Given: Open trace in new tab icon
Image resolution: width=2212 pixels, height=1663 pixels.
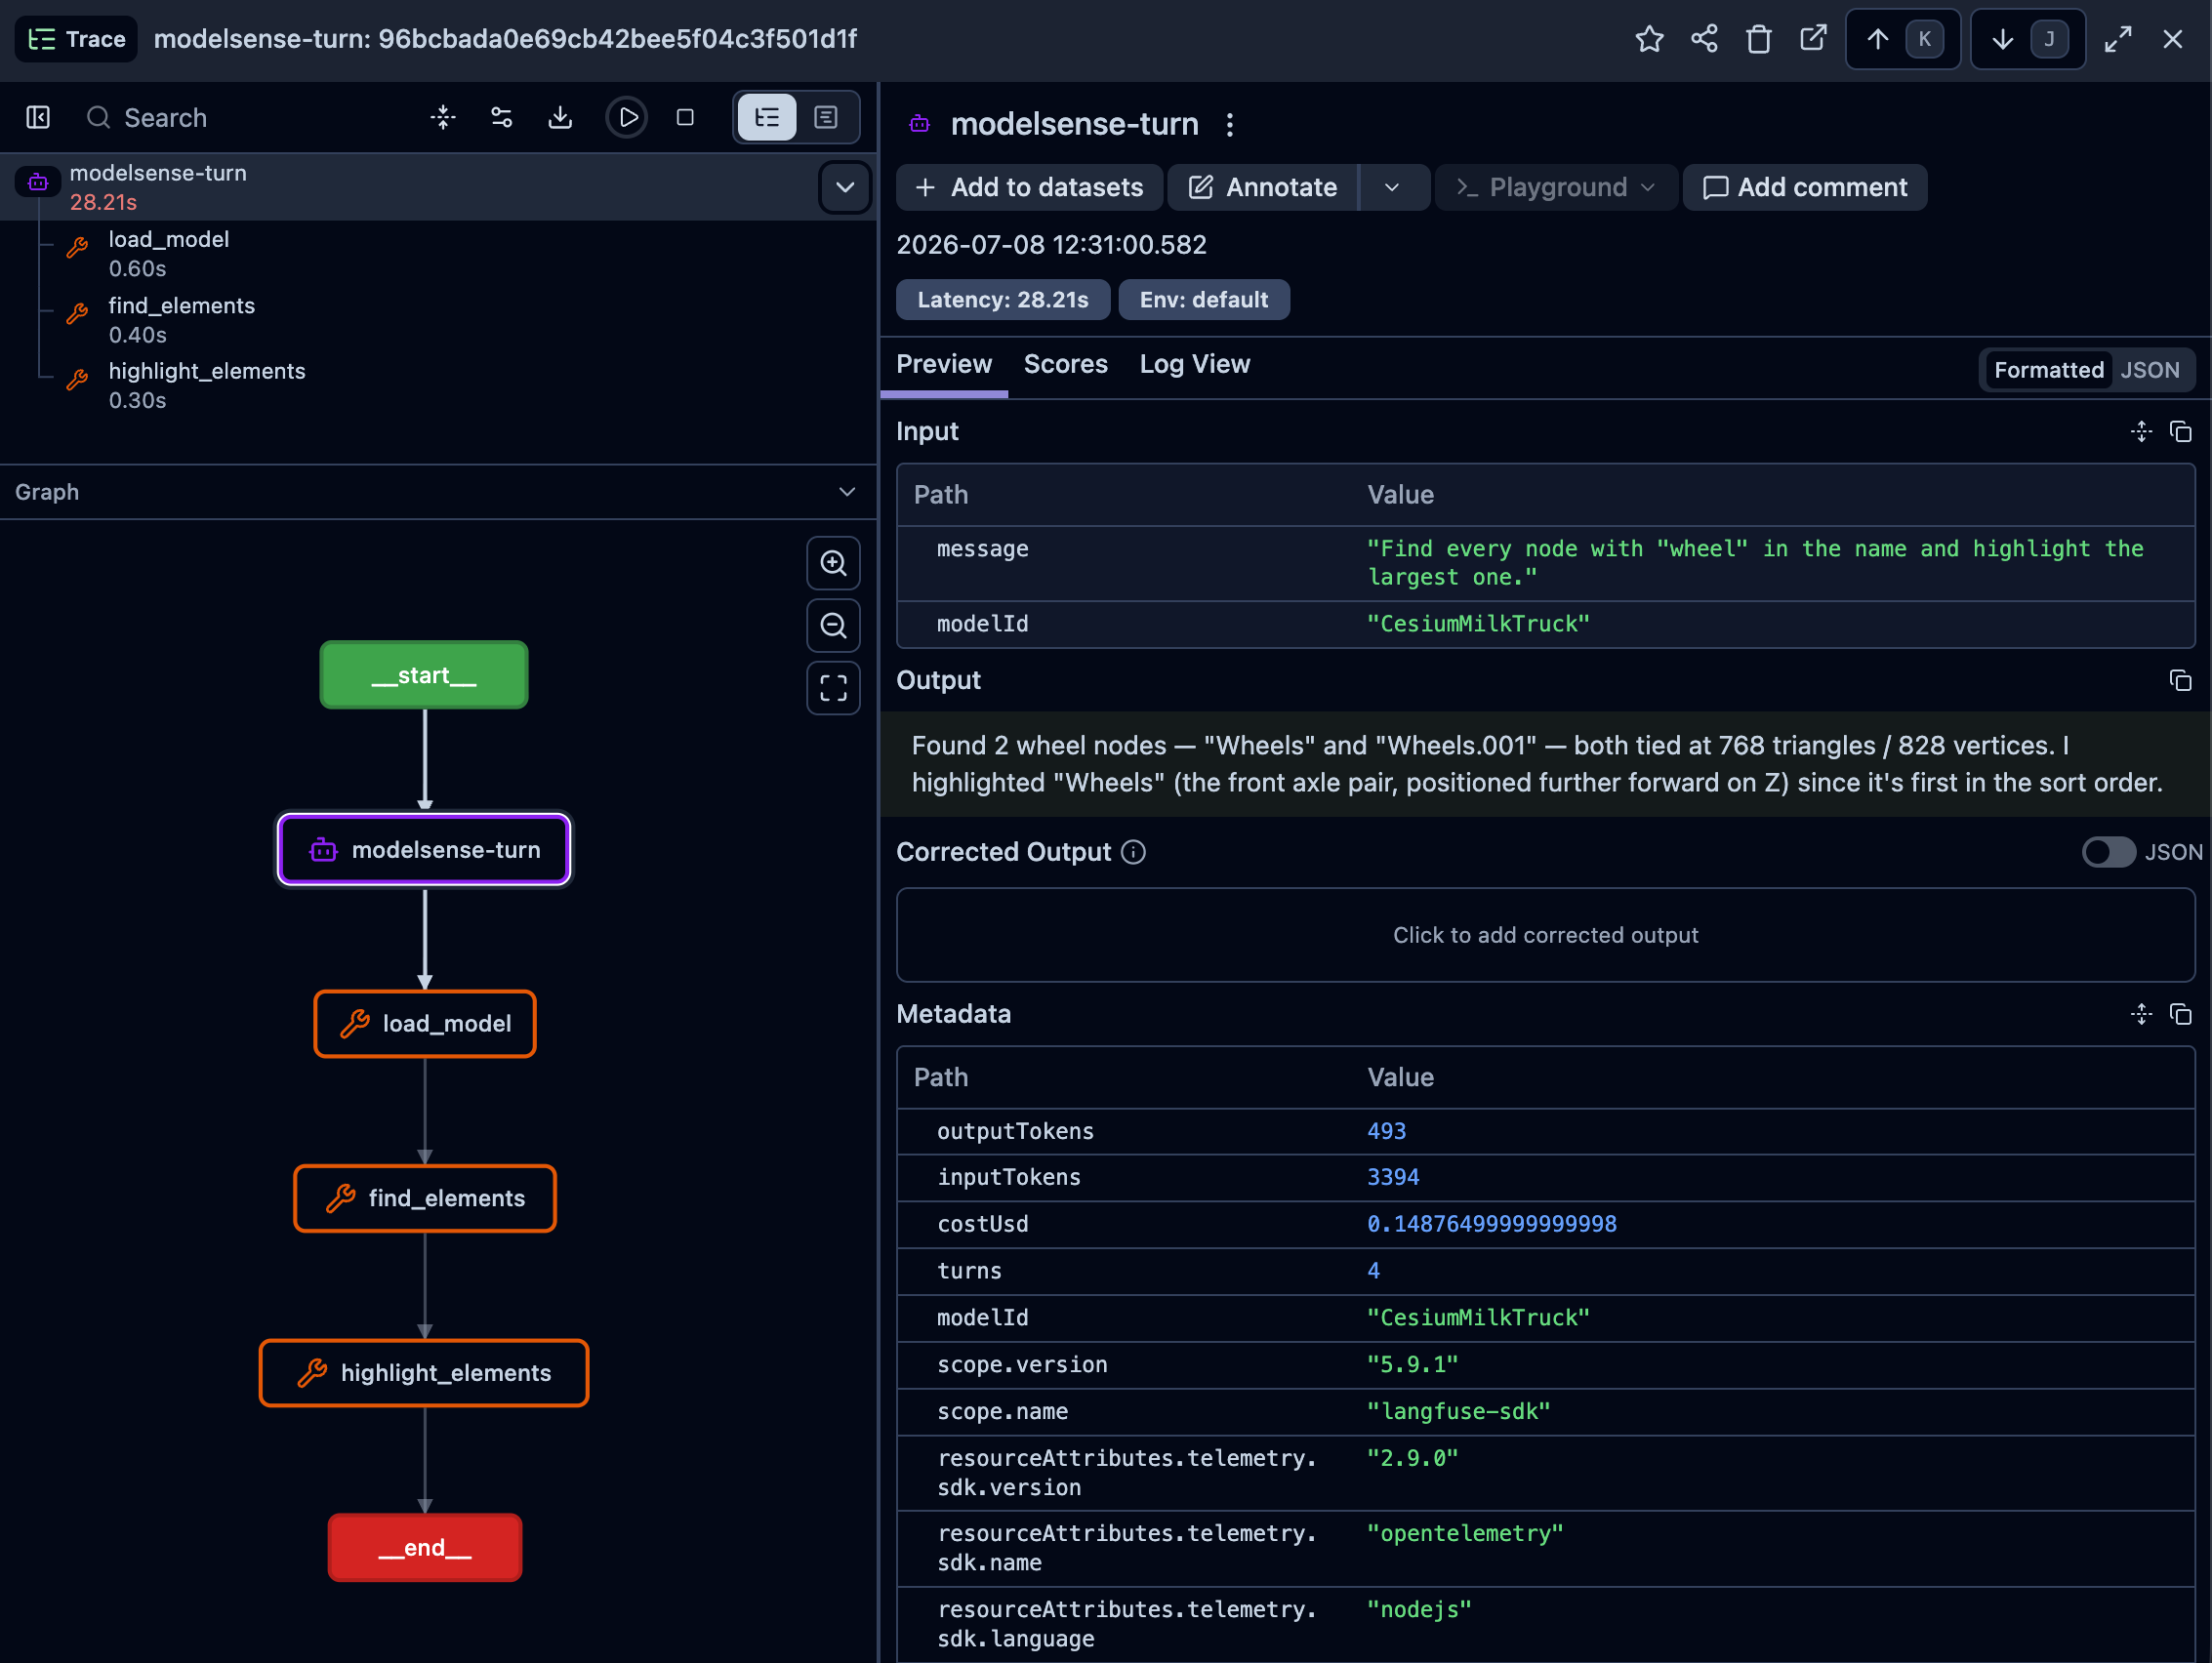Looking at the screenshot, I should 1813,39.
